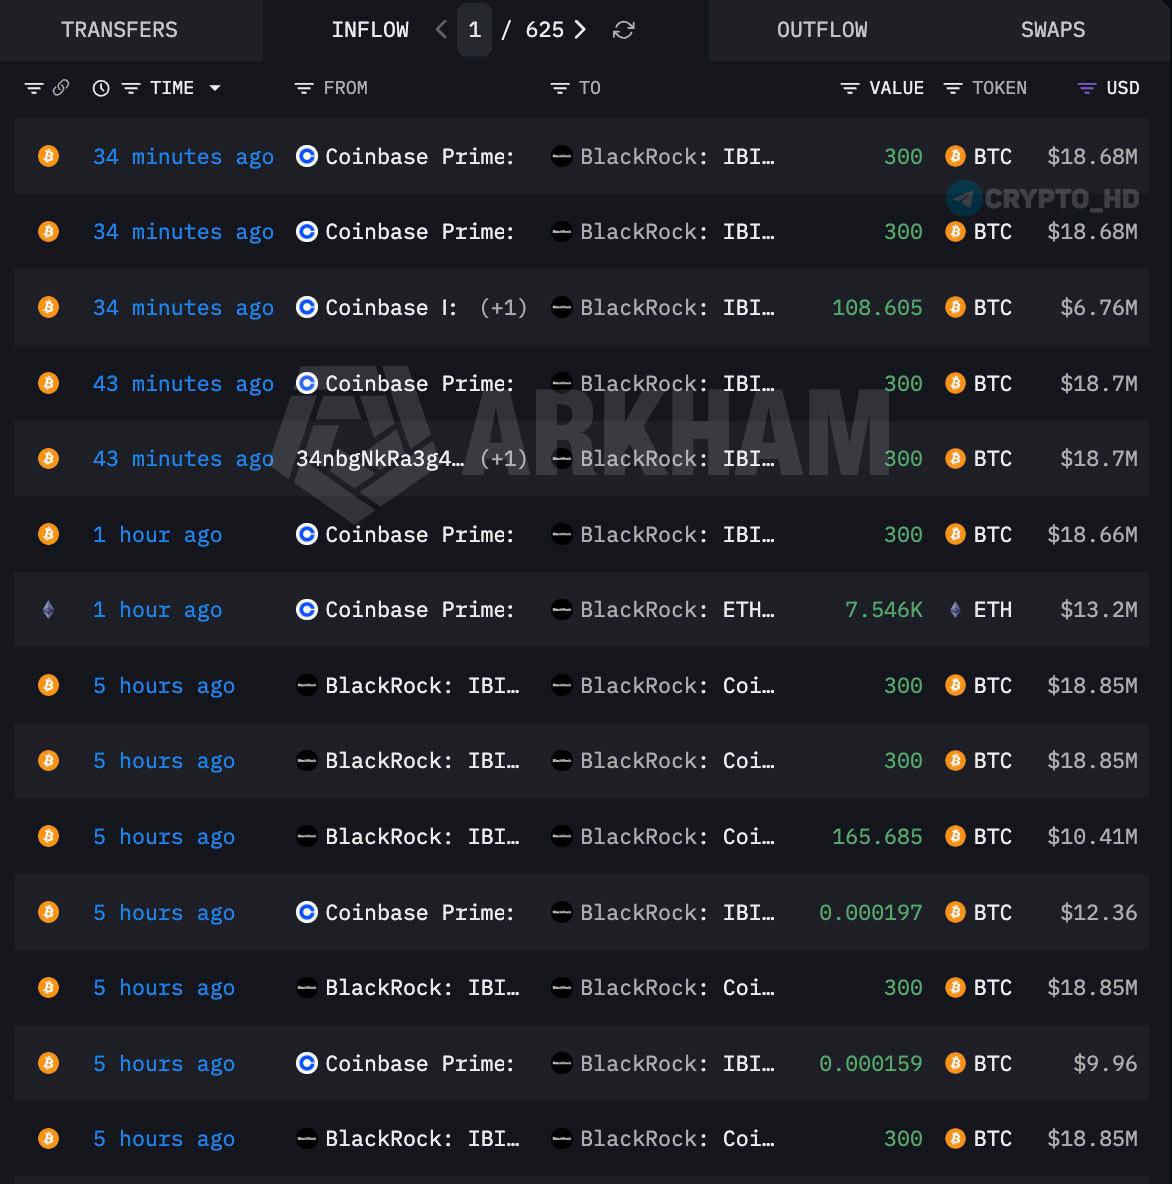Screen dimensions: 1172x1184
Task: Click the VALUE column header label
Action: tap(896, 88)
